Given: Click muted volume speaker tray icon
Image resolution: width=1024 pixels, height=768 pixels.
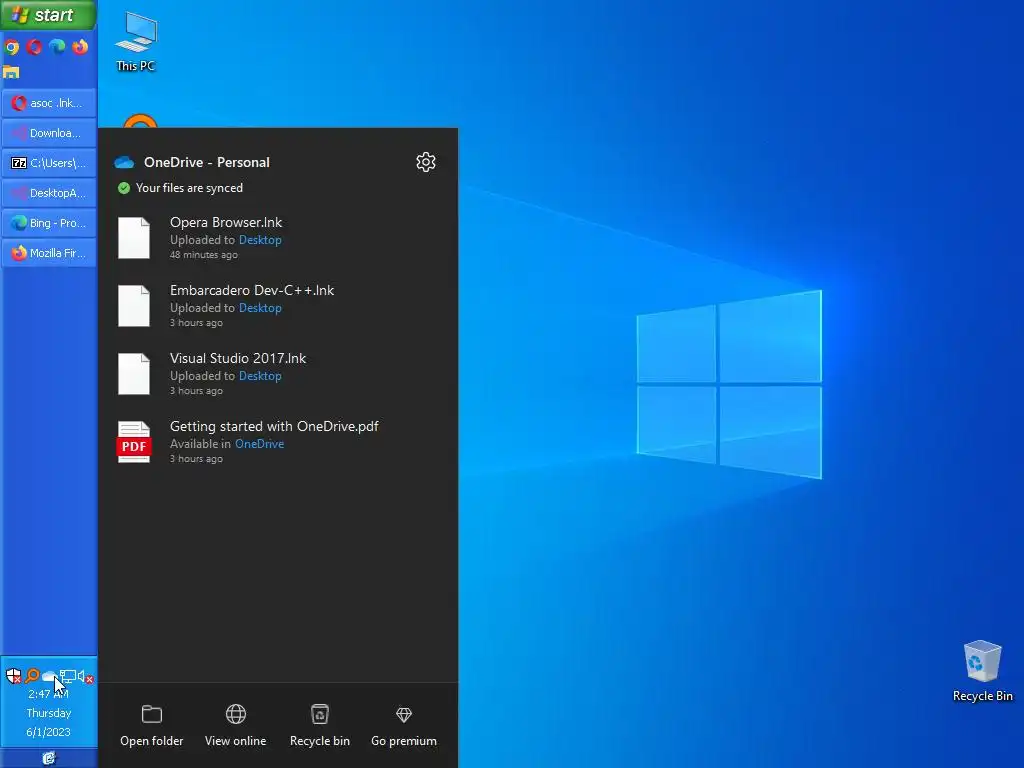Looking at the screenshot, I should point(86,677).
